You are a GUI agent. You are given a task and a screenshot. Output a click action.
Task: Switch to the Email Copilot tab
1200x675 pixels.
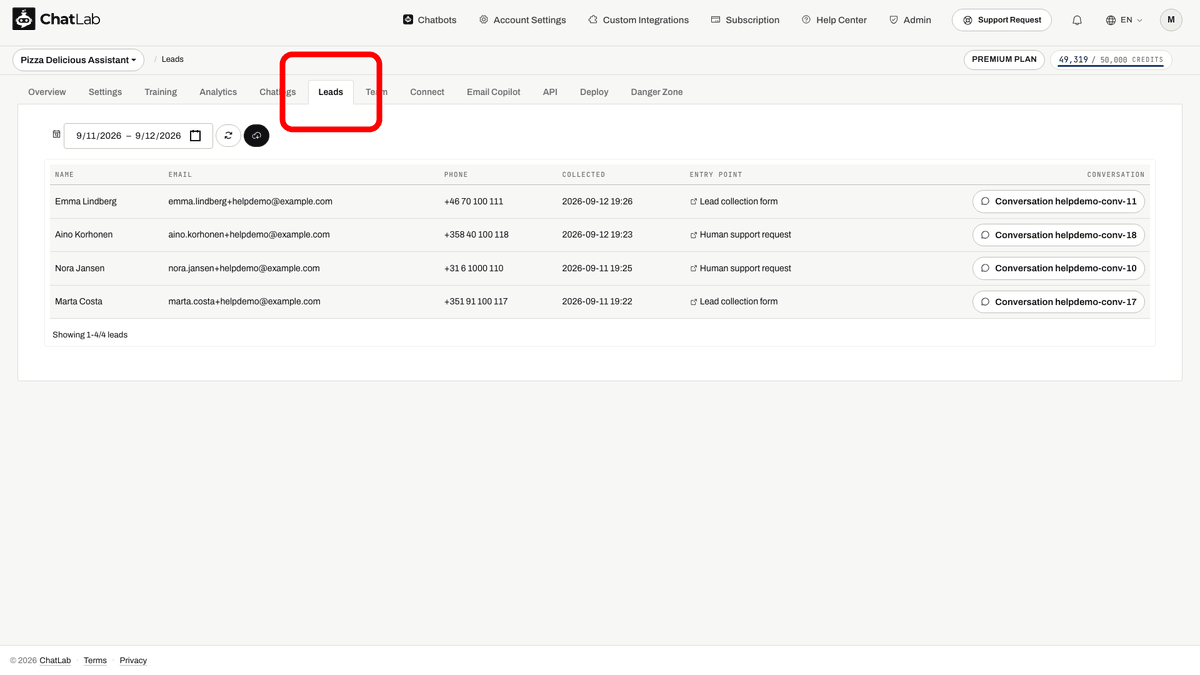(493, 92)
